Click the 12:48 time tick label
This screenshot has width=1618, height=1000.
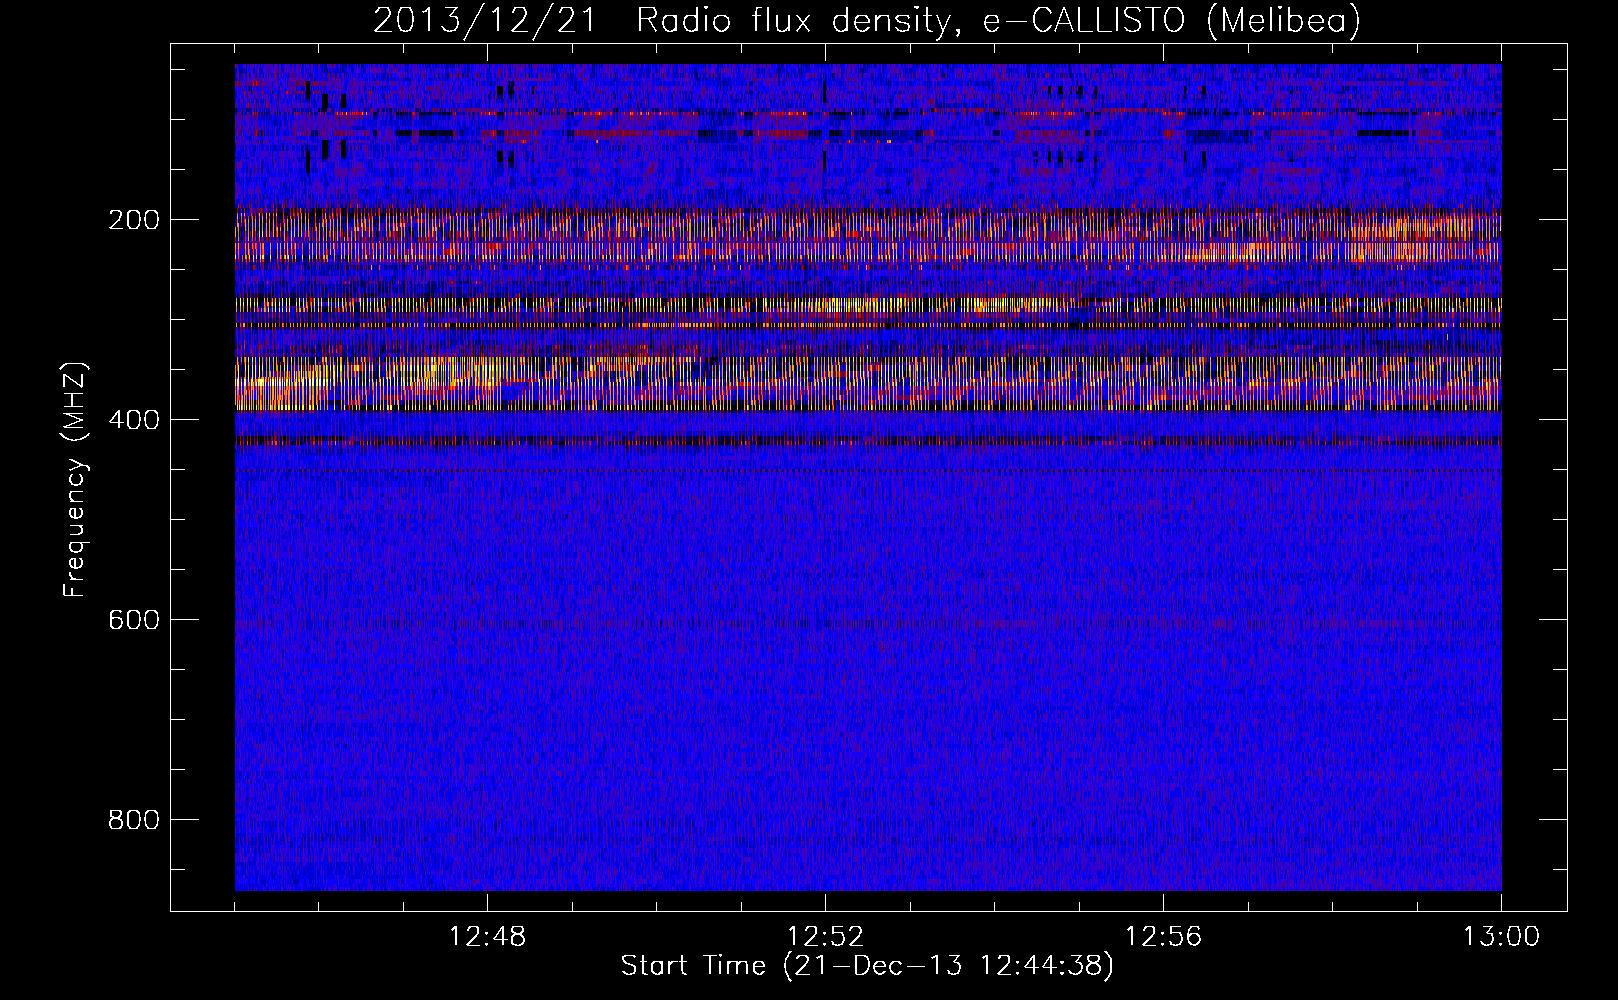pos(487,937)
